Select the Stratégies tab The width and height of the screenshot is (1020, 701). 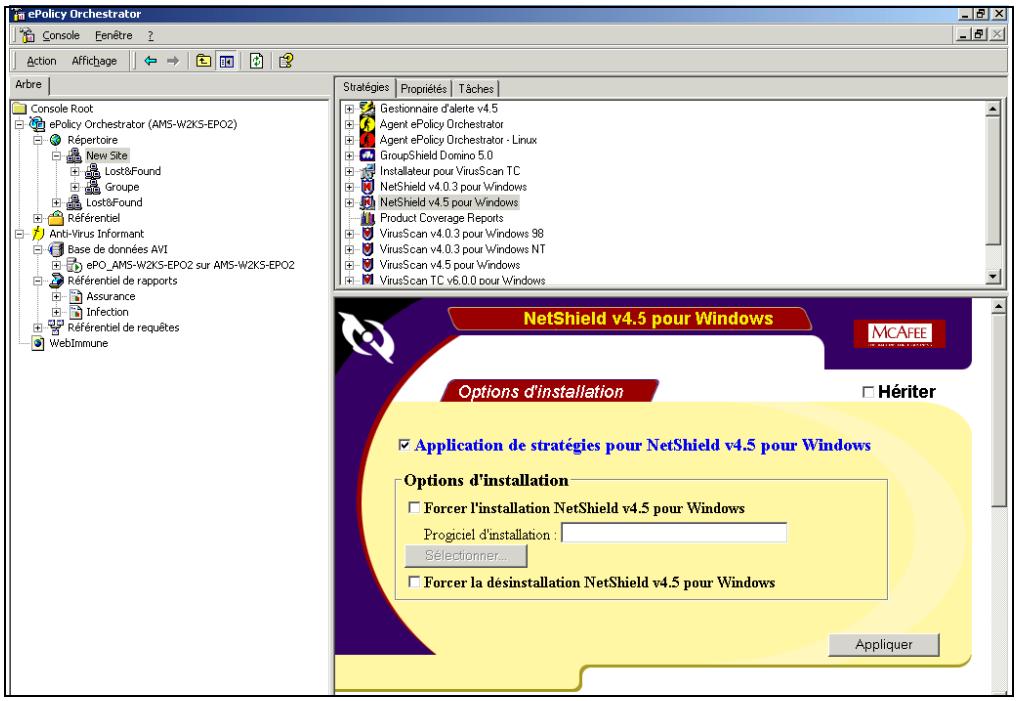coord(366,86)
